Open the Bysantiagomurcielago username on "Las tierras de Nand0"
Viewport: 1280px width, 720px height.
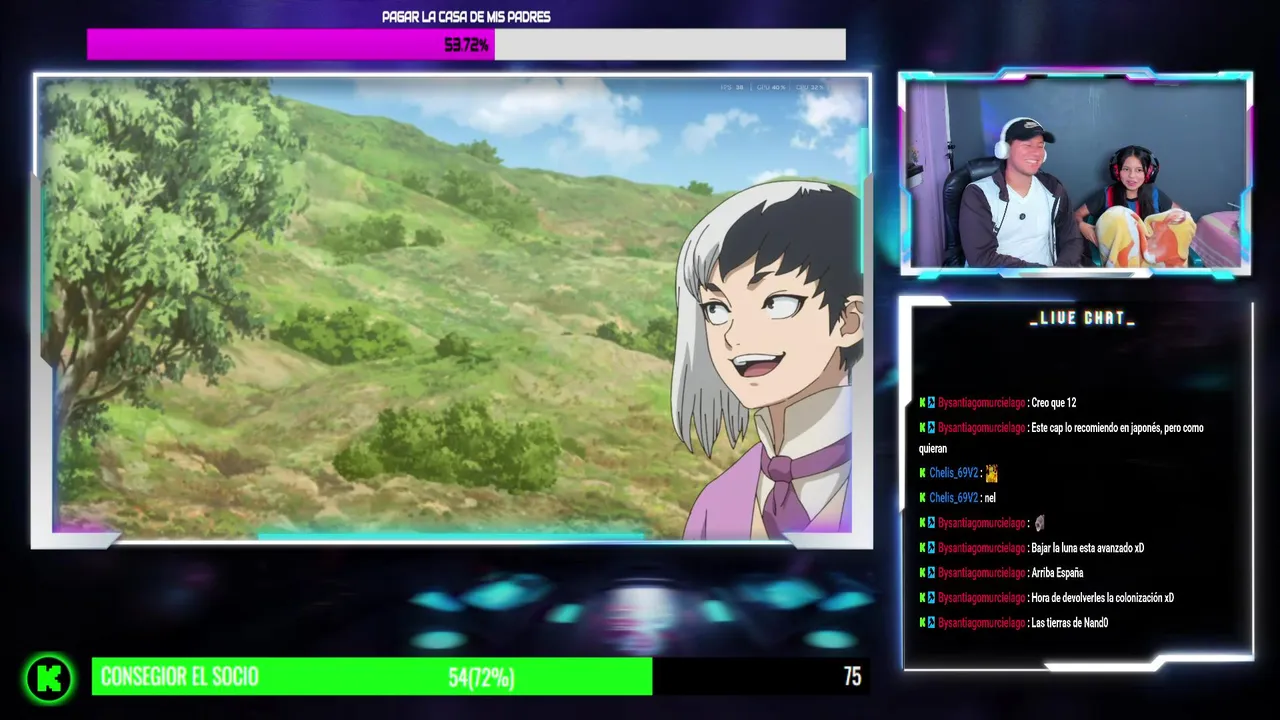click(x=981, y=623)
